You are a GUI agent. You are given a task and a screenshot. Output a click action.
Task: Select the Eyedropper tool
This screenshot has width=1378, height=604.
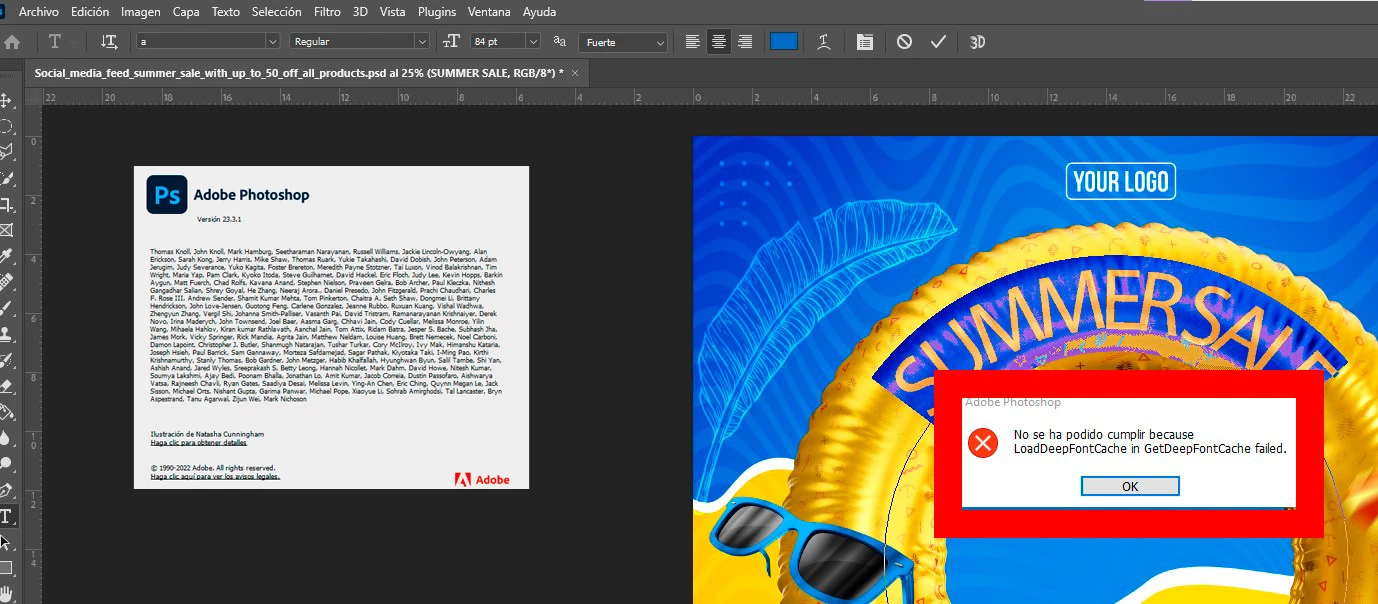[x=6, y=257]
